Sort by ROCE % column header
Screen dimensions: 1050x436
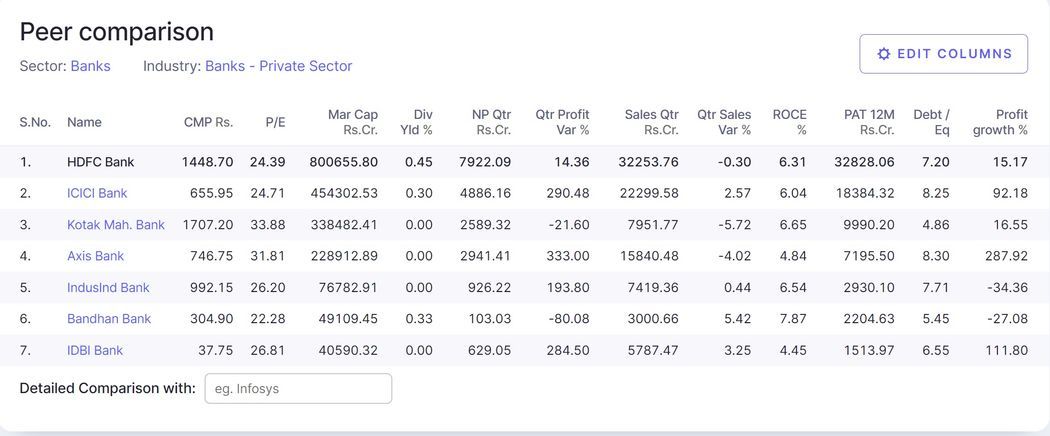click(x=790, y=122)
